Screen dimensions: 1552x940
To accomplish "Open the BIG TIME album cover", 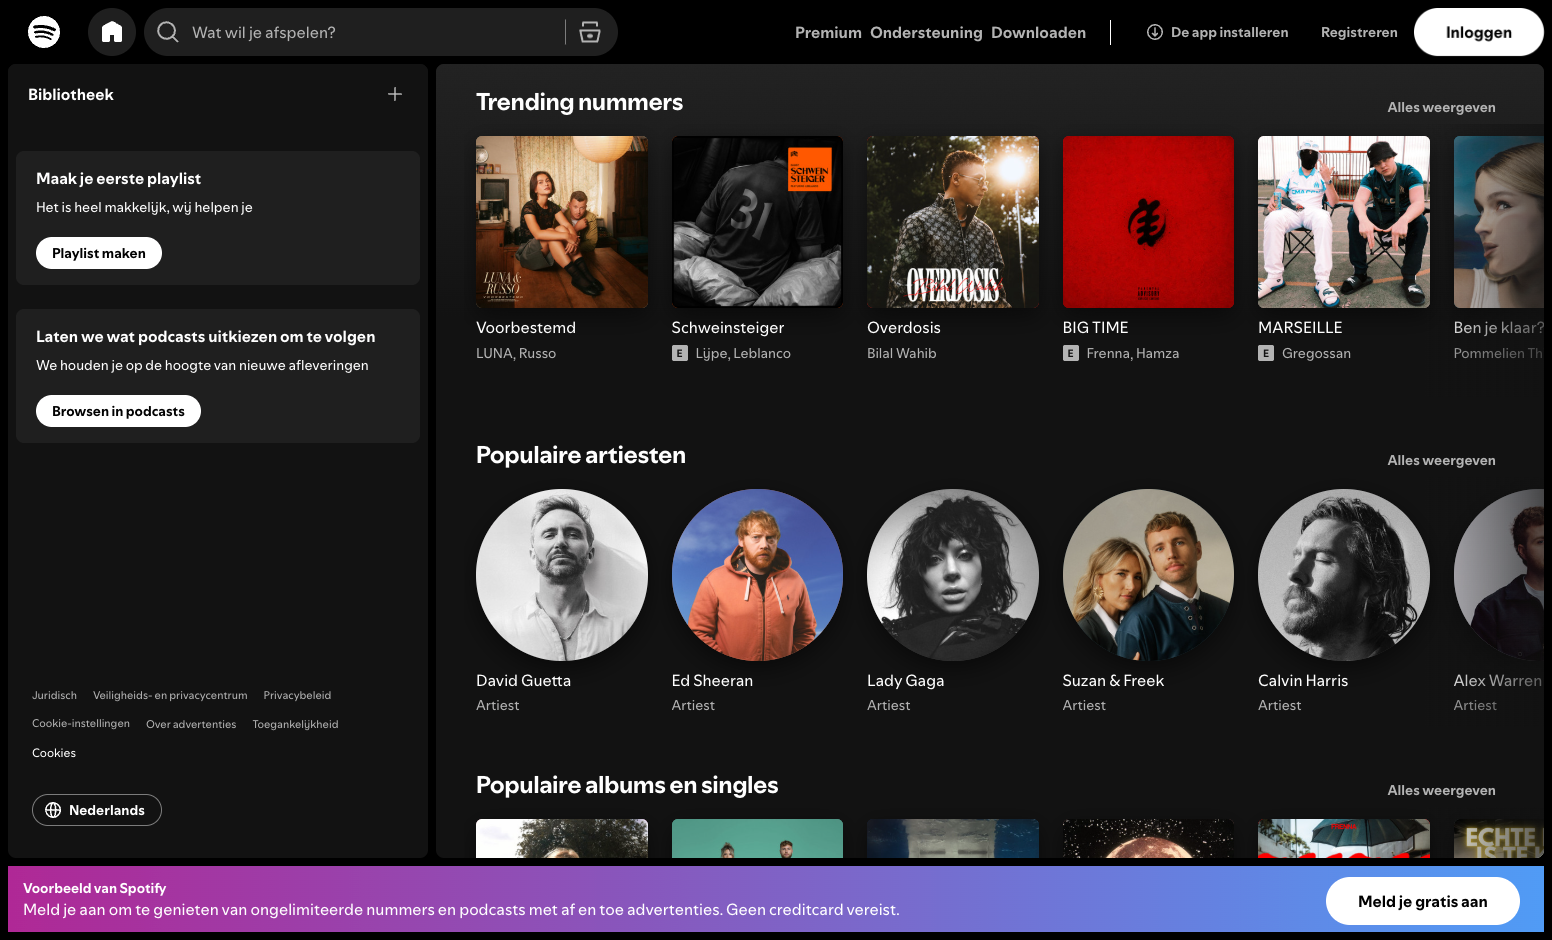I will pos(1148,222).
